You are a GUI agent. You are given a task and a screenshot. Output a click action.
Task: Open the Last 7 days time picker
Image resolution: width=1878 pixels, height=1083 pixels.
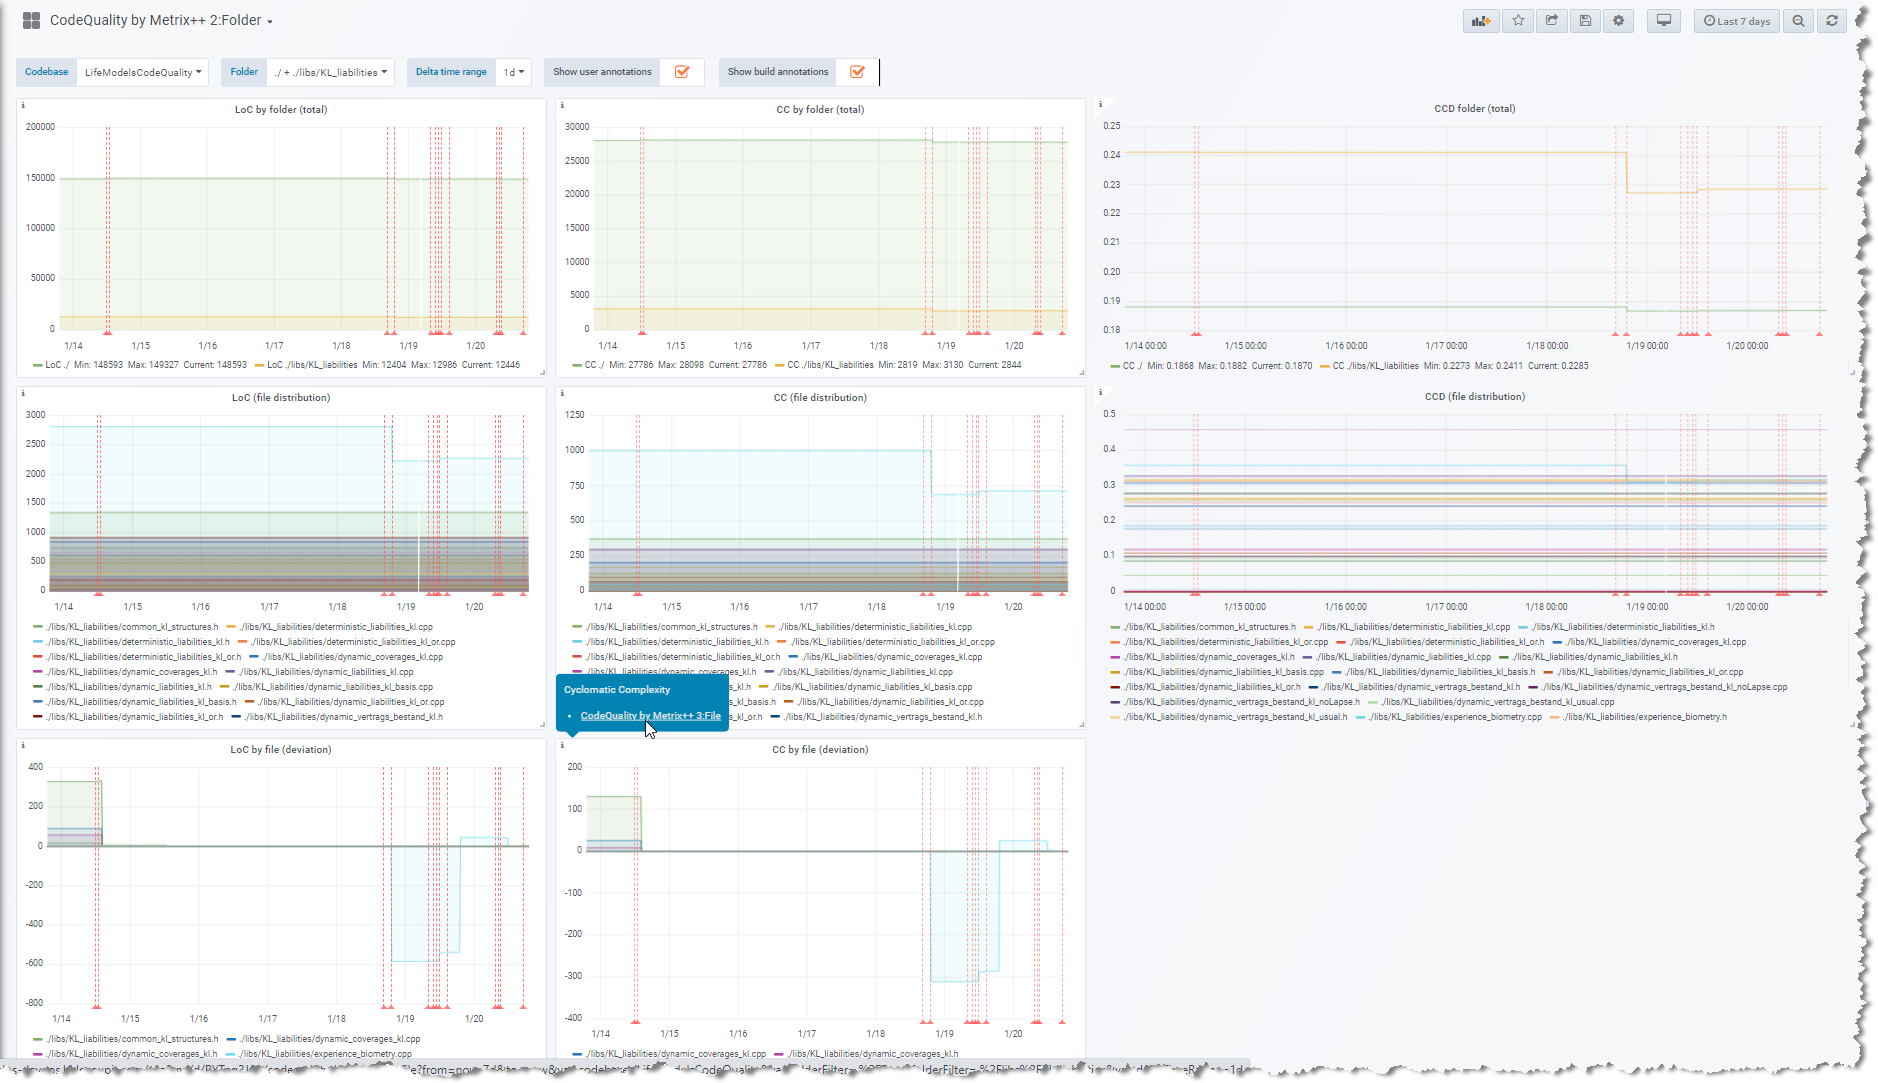1737,21
